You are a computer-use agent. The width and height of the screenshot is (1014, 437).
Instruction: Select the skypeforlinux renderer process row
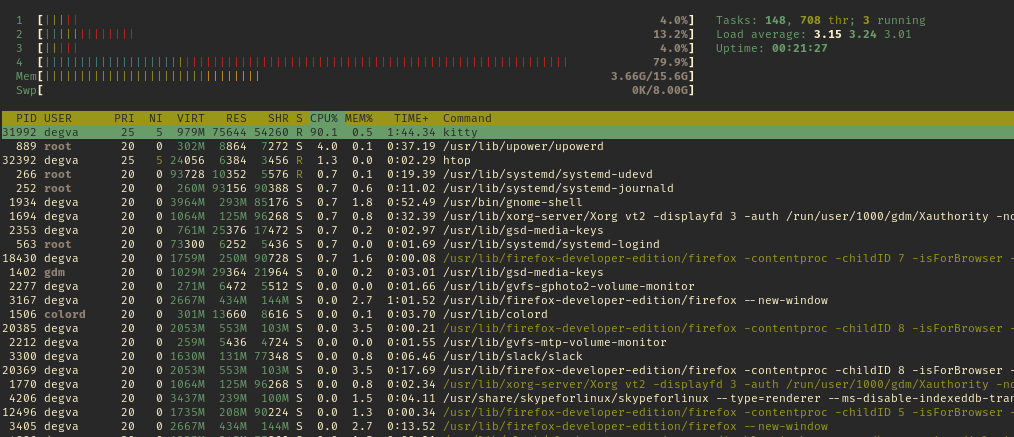click(507, 398)
